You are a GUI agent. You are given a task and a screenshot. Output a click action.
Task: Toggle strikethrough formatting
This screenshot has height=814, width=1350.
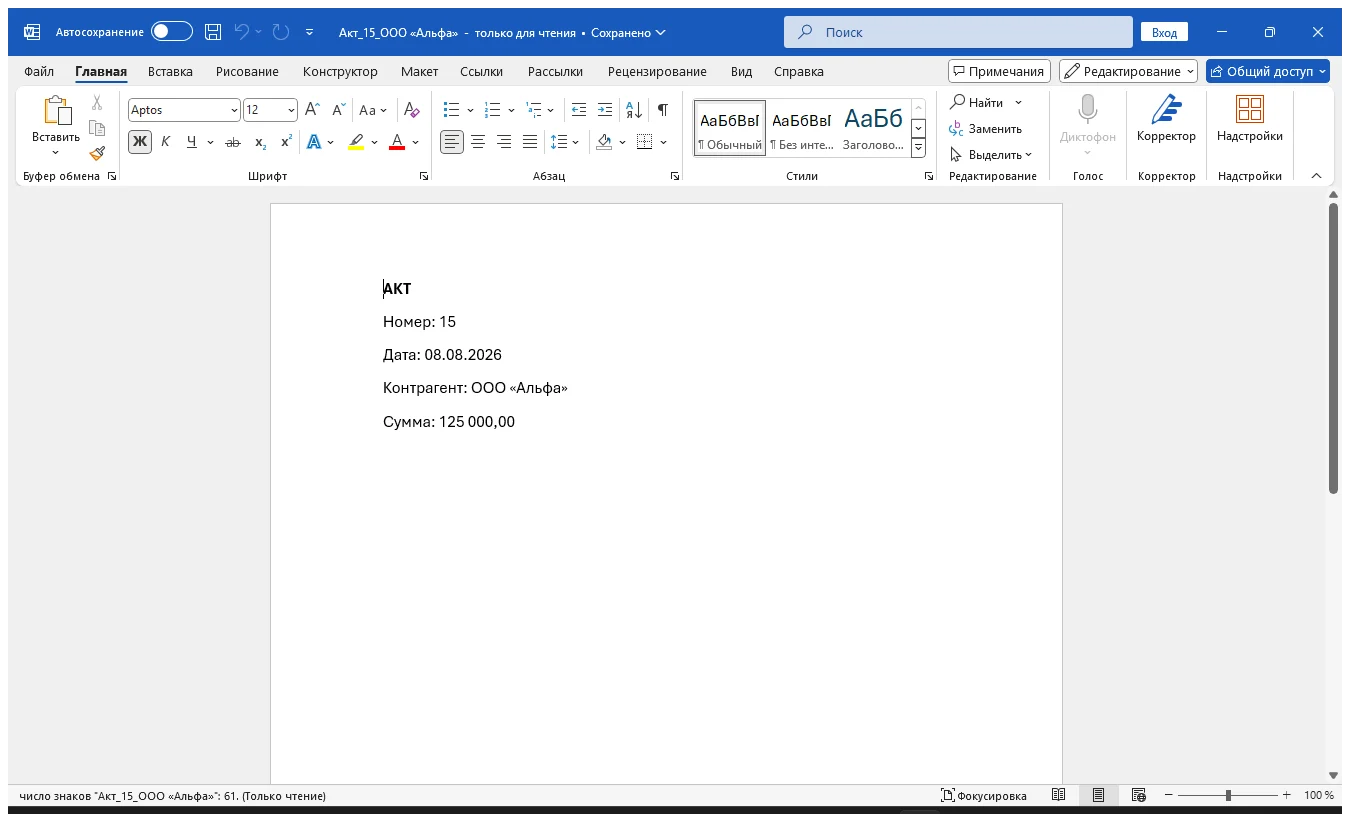233,142
